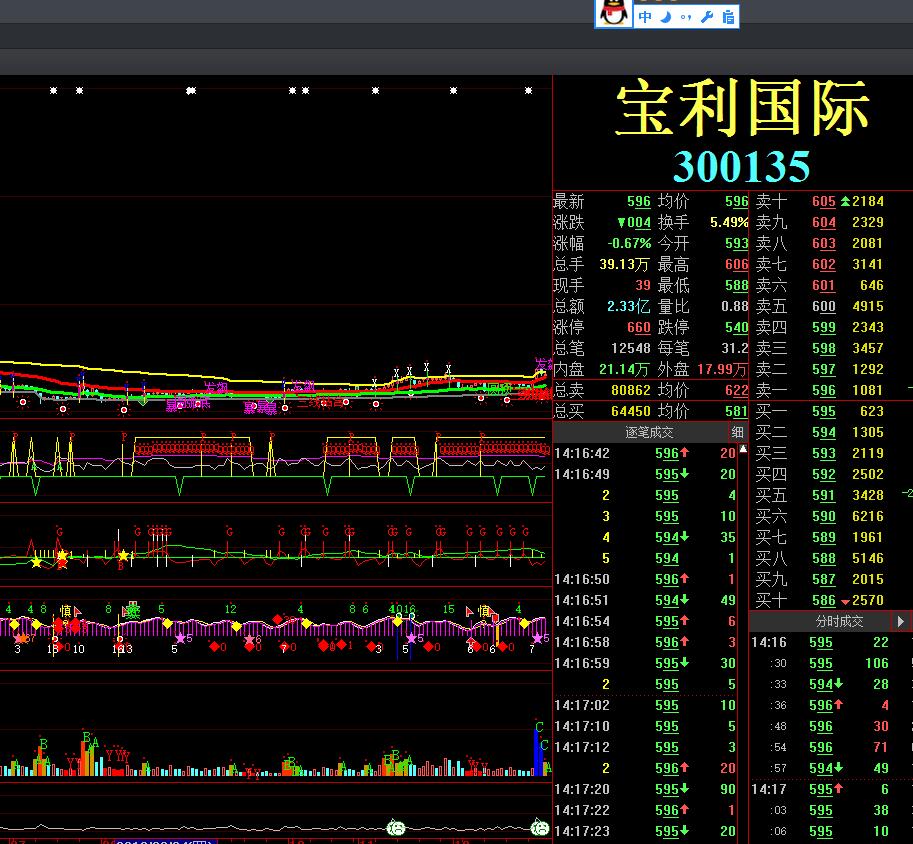Click the 今开 value 593
This screenshot has height=844, width=913.
click(x=737, y=243)
